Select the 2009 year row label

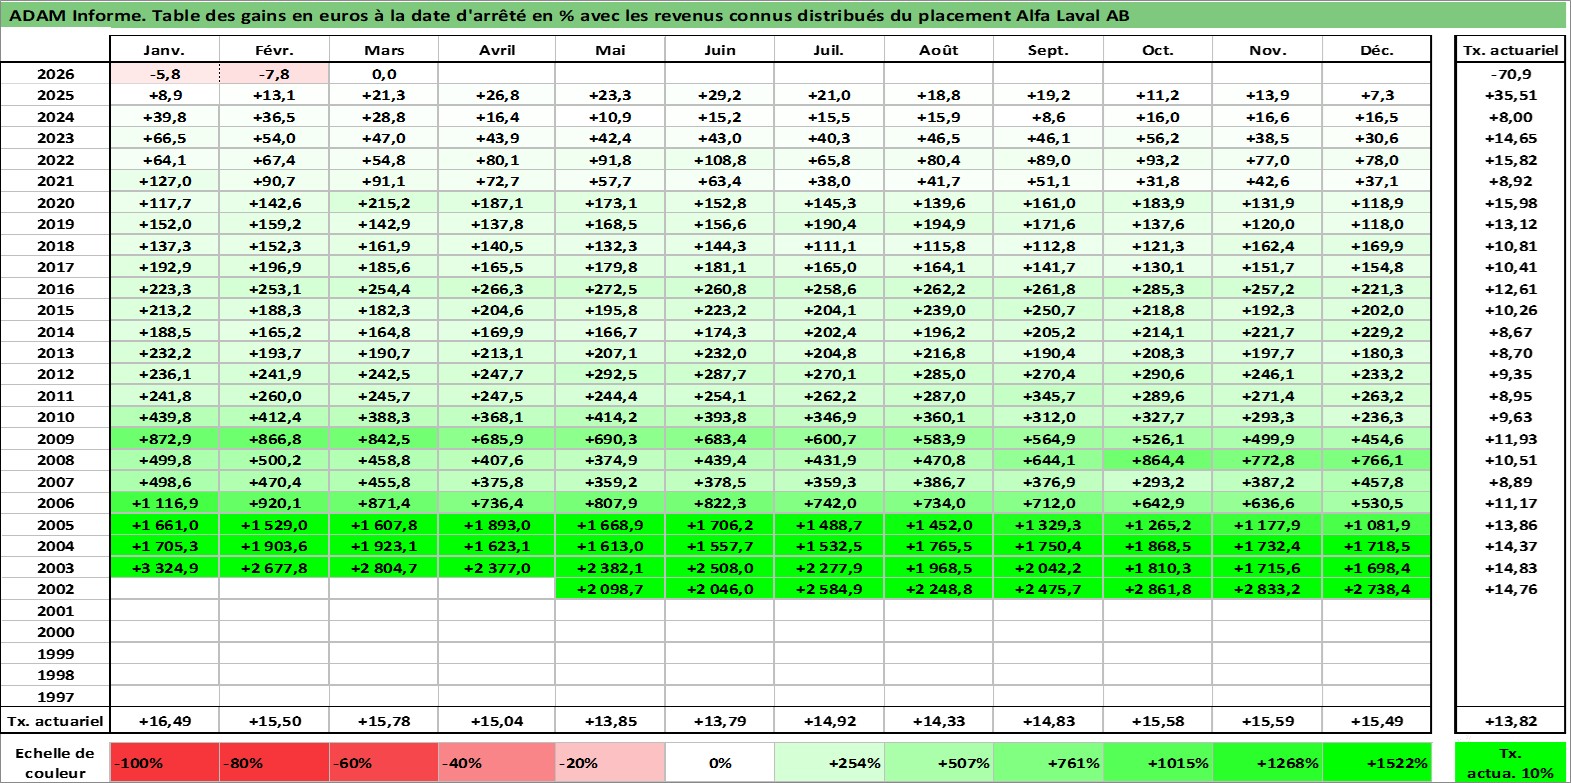pos(56,439)
